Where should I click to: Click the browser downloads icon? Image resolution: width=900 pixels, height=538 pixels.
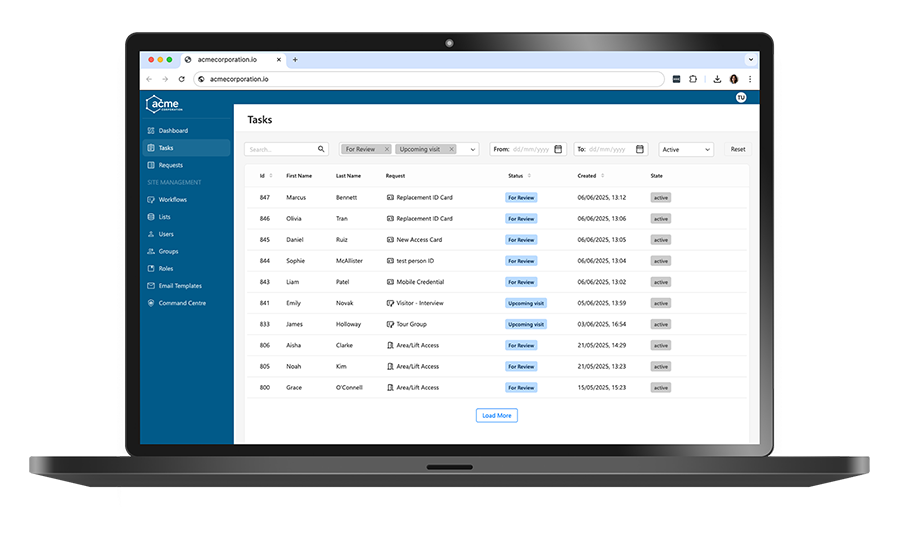pyautogui.click(x=717, y=79)
